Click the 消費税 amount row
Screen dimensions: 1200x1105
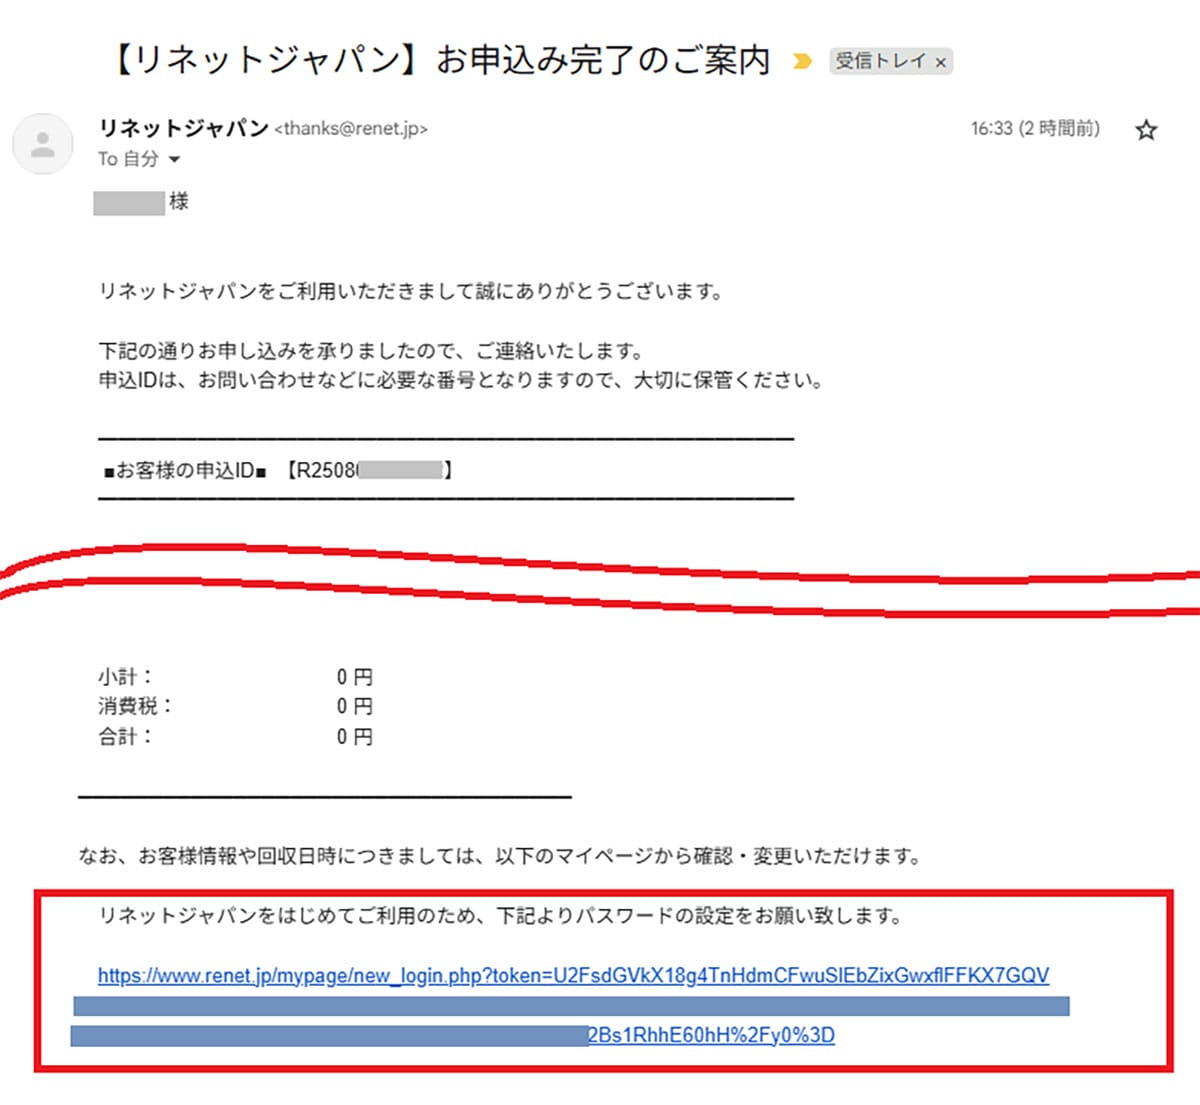tap(235, 706)
